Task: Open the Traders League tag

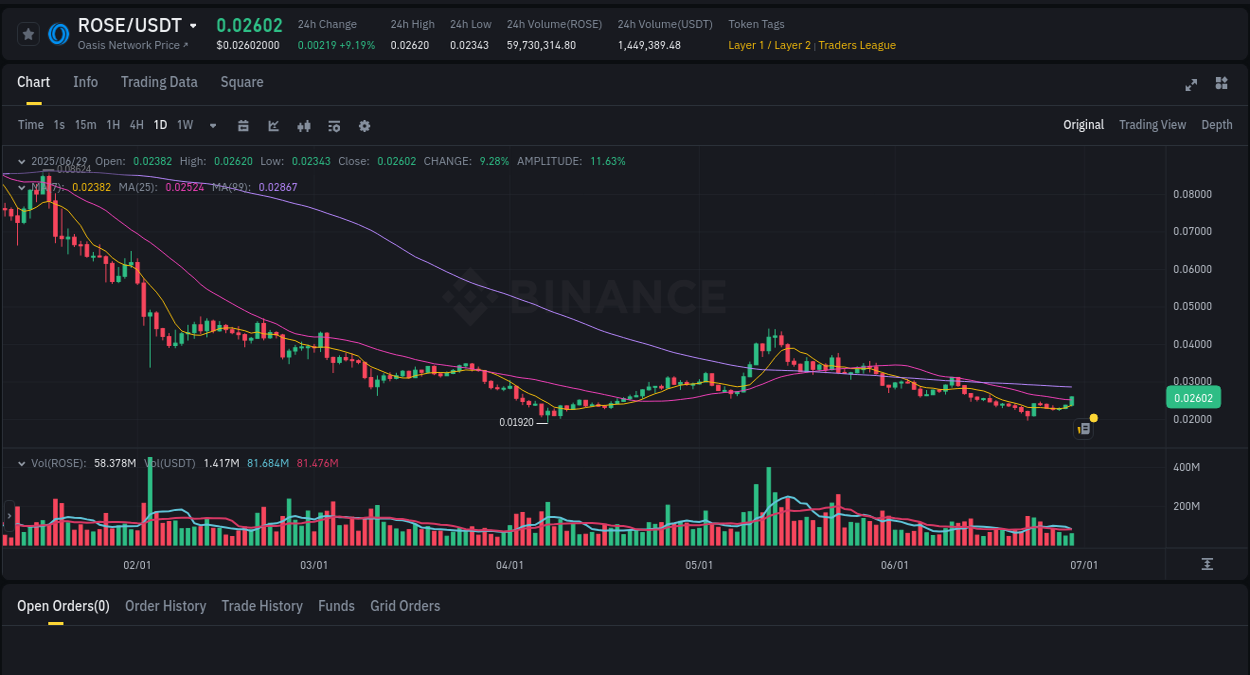Action: (x=857, y=45)
